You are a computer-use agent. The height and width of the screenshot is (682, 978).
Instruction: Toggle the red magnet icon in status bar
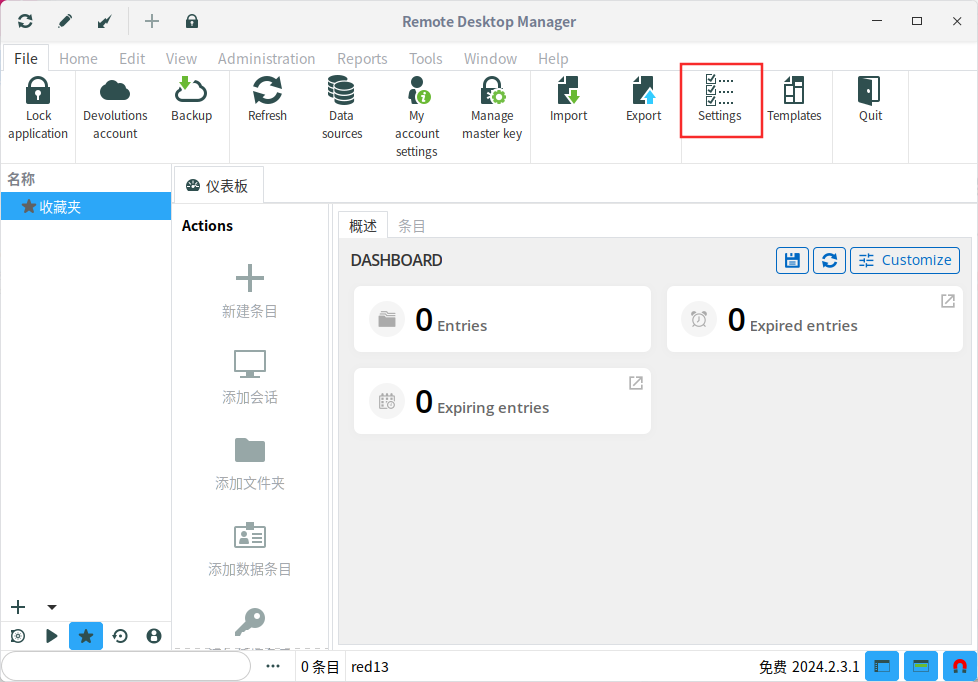[959, 666]
